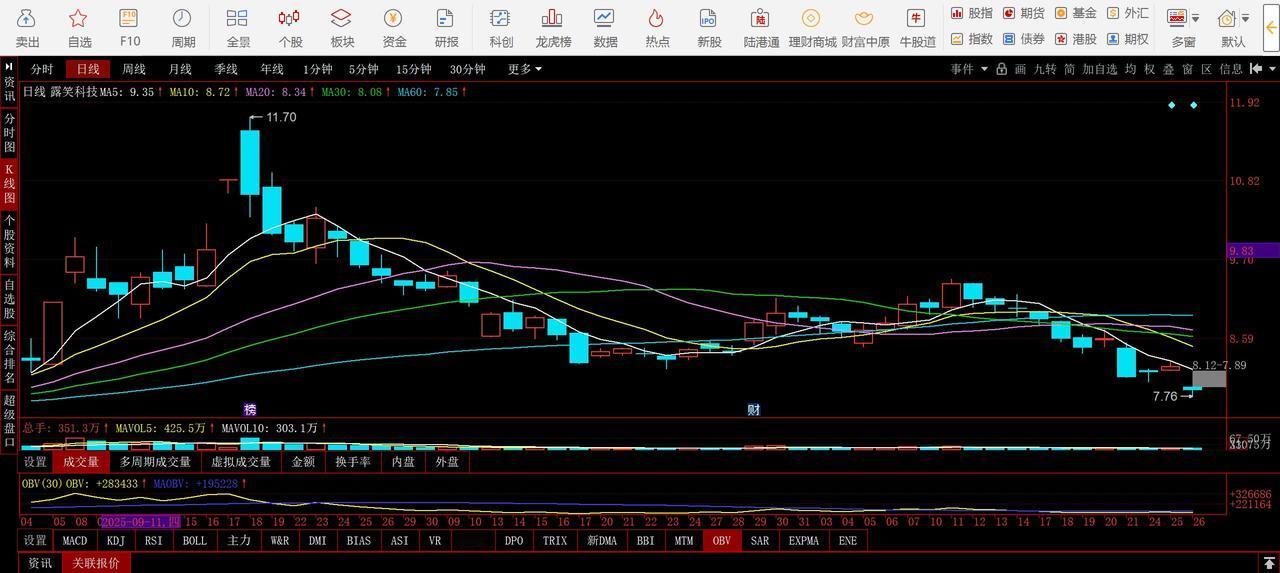
Task: Open the 更多 periods dropdown
Action: (524, 69)
